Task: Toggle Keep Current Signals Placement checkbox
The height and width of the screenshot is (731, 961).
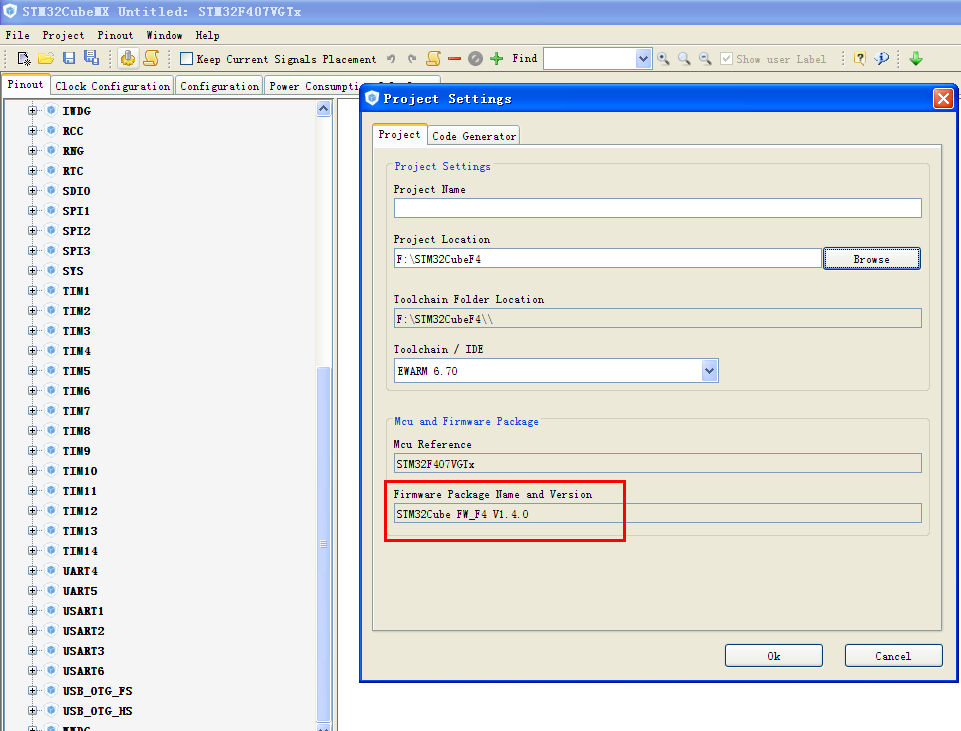Action: tap(186, 59)
